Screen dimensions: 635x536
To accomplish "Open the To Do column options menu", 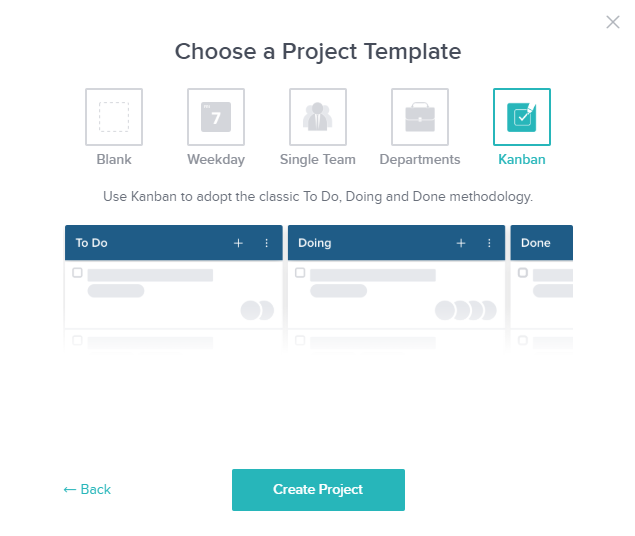I will [267, 243].
